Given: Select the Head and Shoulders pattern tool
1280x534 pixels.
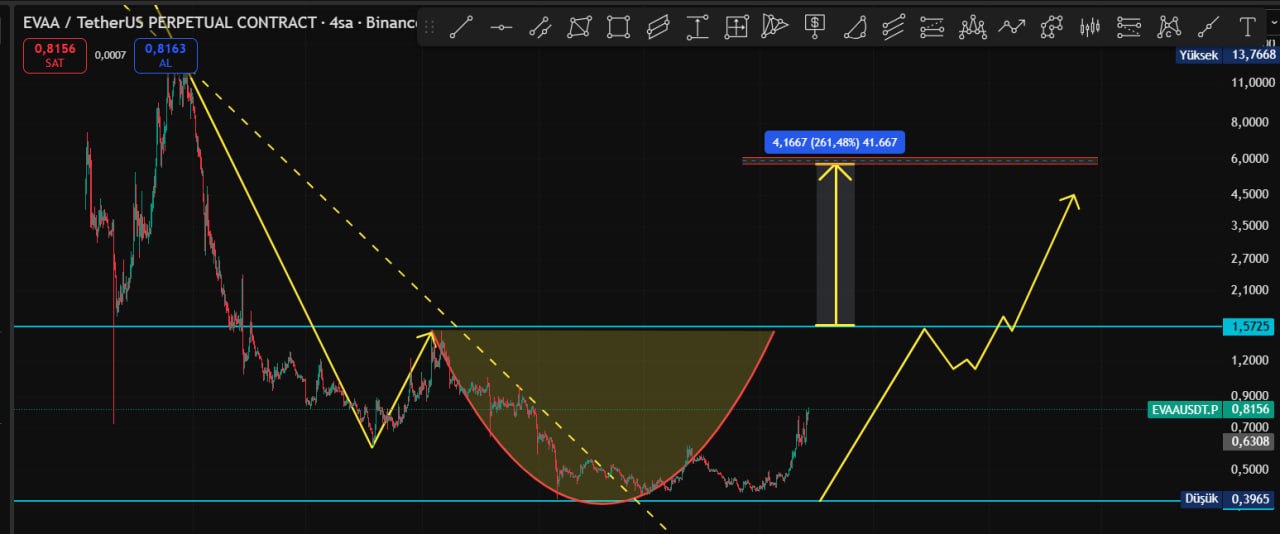Looking at the screenshot, I should [972, 27].
